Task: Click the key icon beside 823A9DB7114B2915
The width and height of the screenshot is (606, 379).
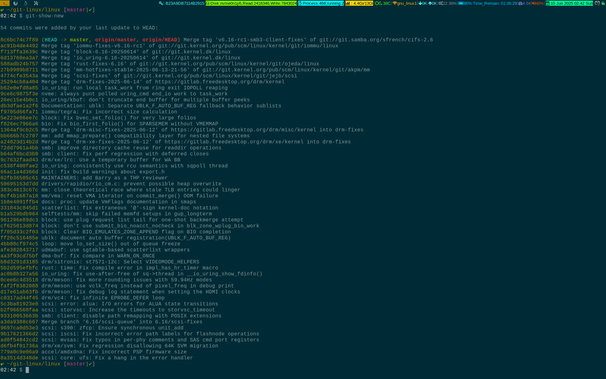Action: click(161, 3)
